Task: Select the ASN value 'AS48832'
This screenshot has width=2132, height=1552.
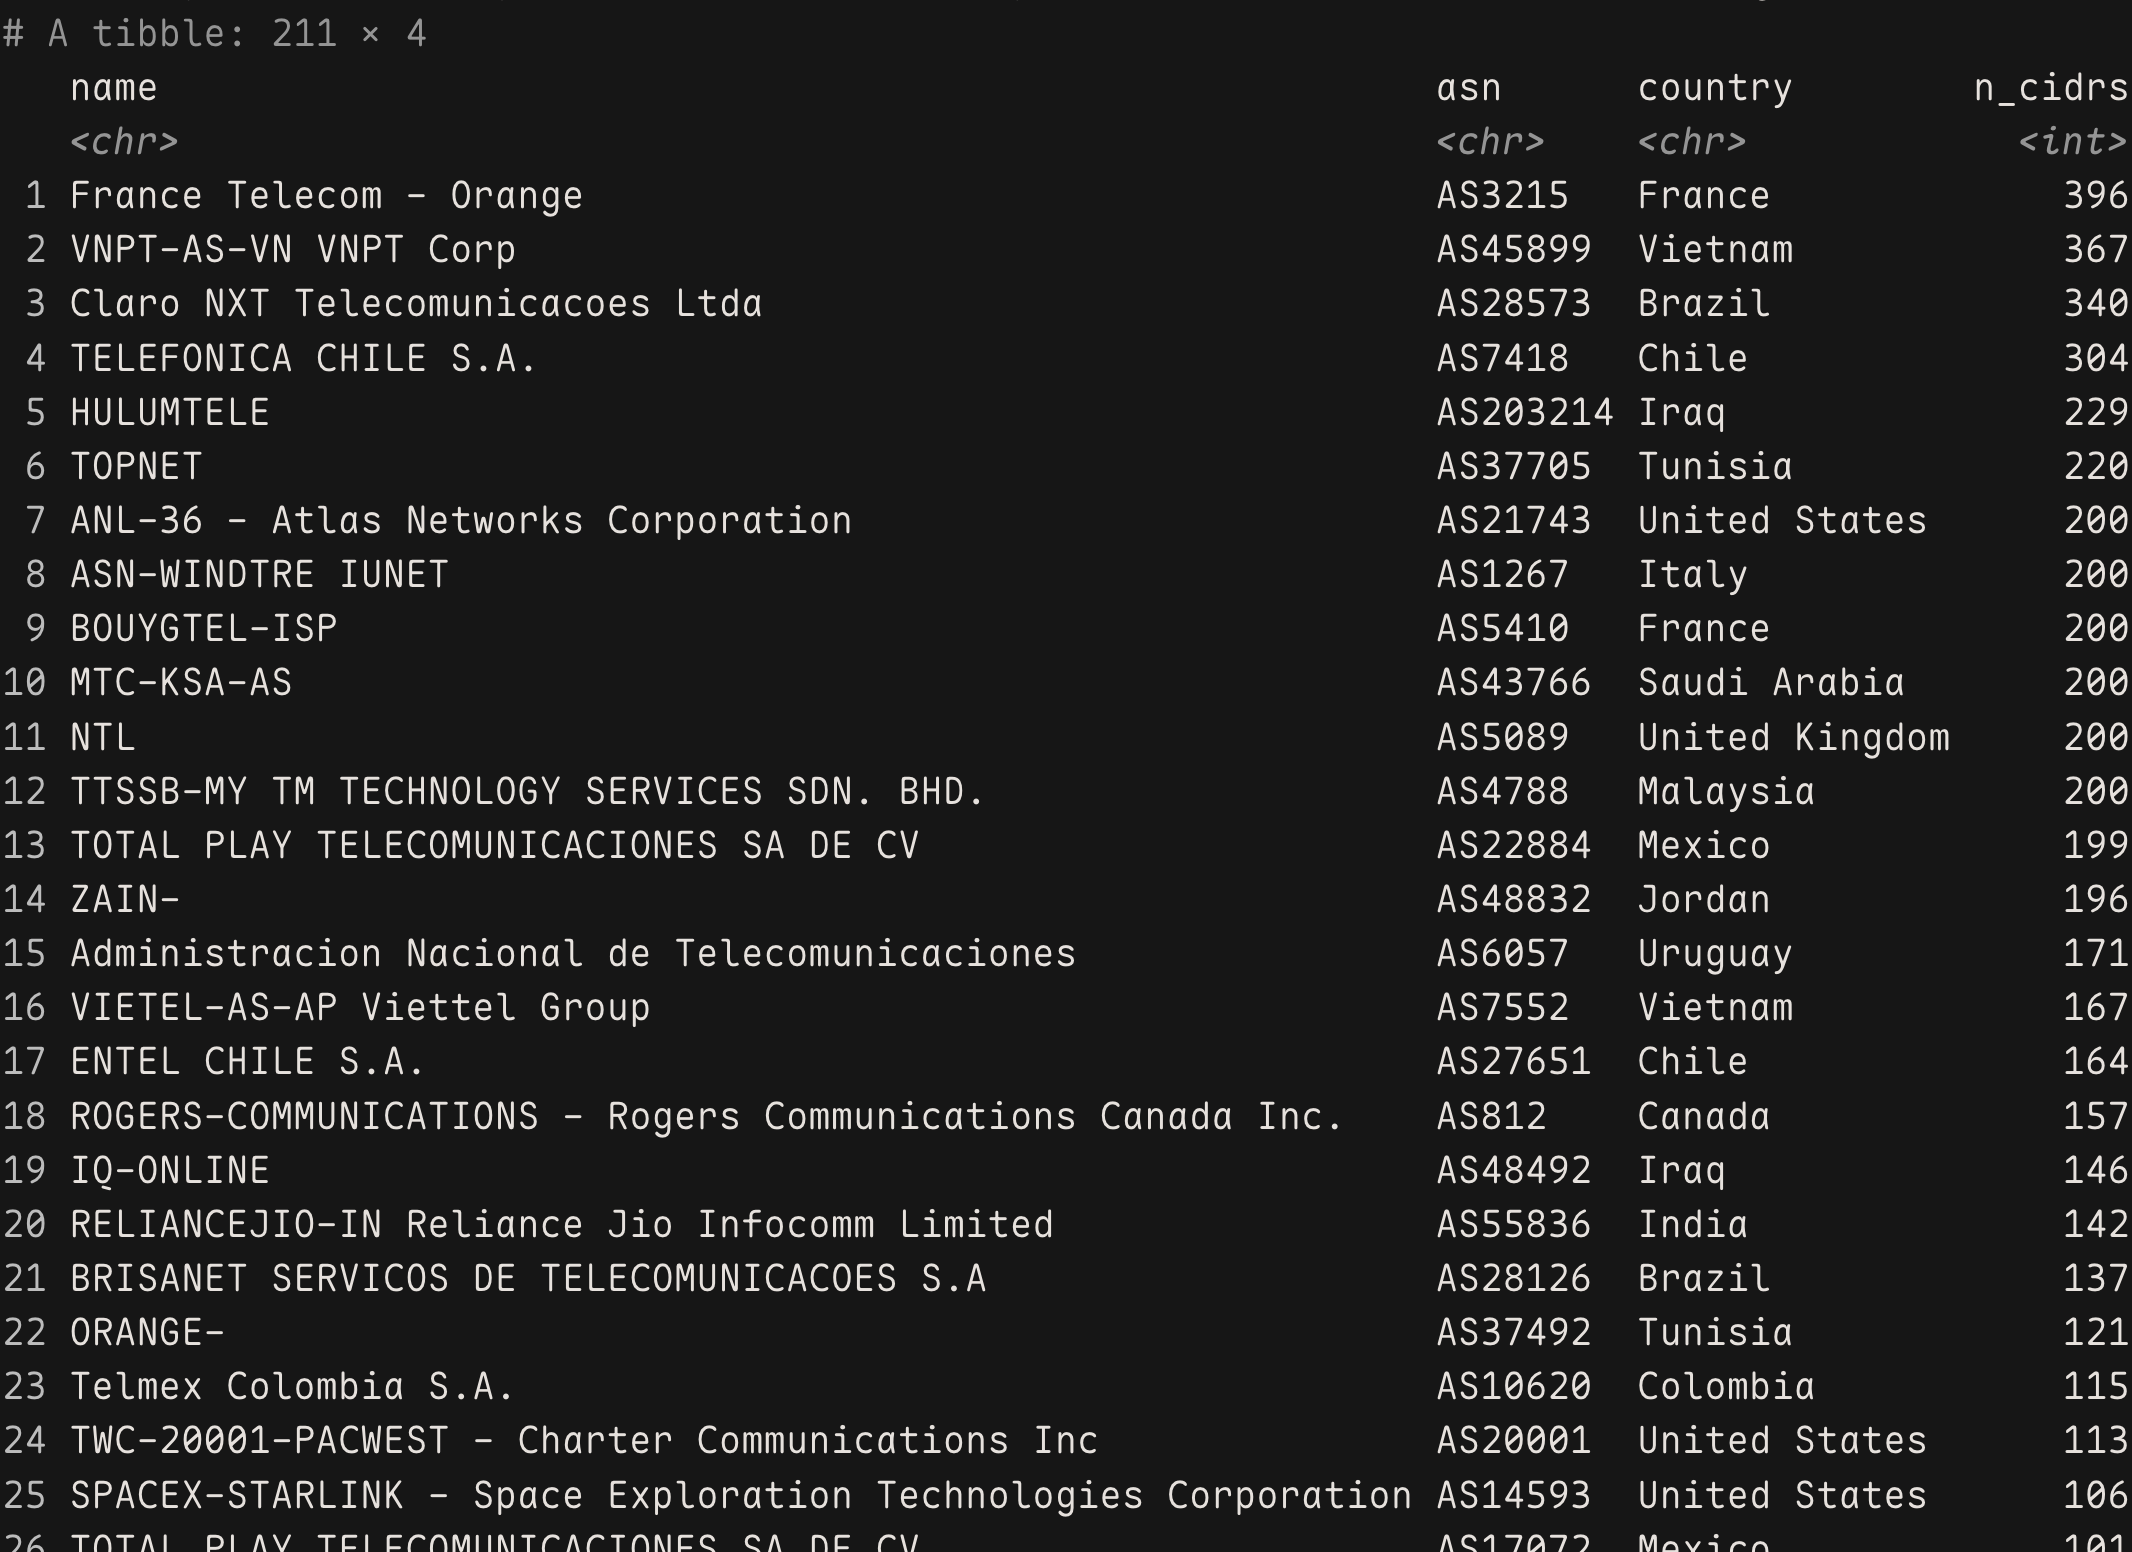Action: [x=1514, y=899]
